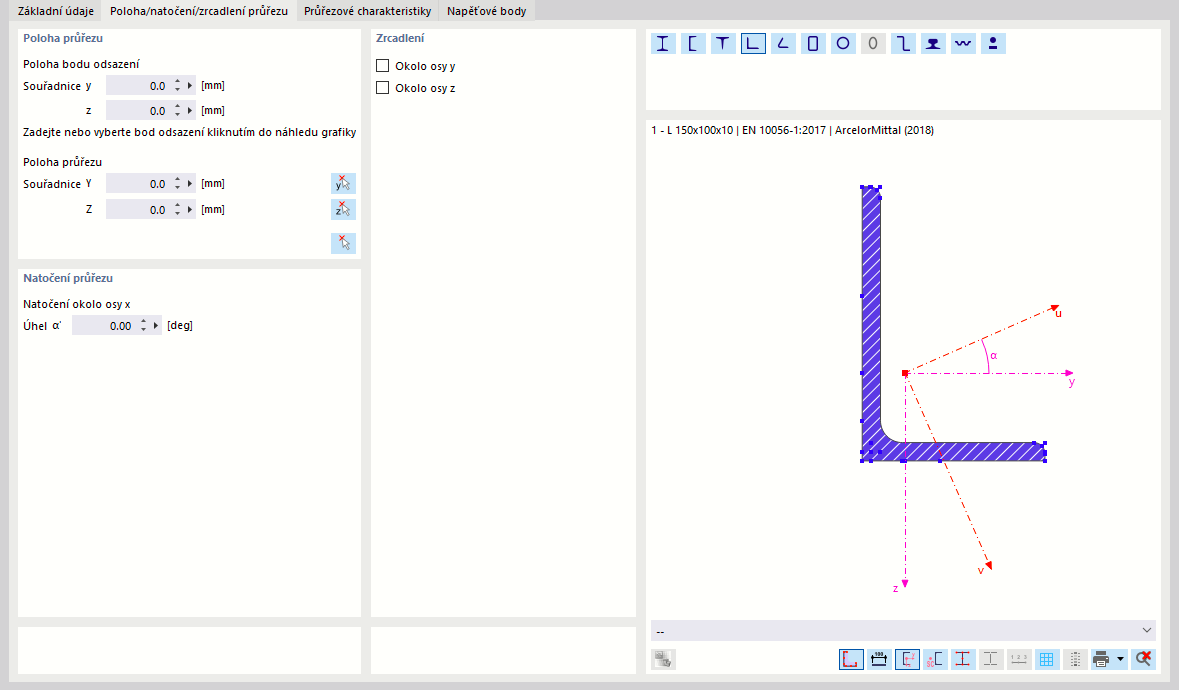Screen dimensions: 1179x690
Task: Open arrow menu beside angle α' field
Action: click(156, 325)
